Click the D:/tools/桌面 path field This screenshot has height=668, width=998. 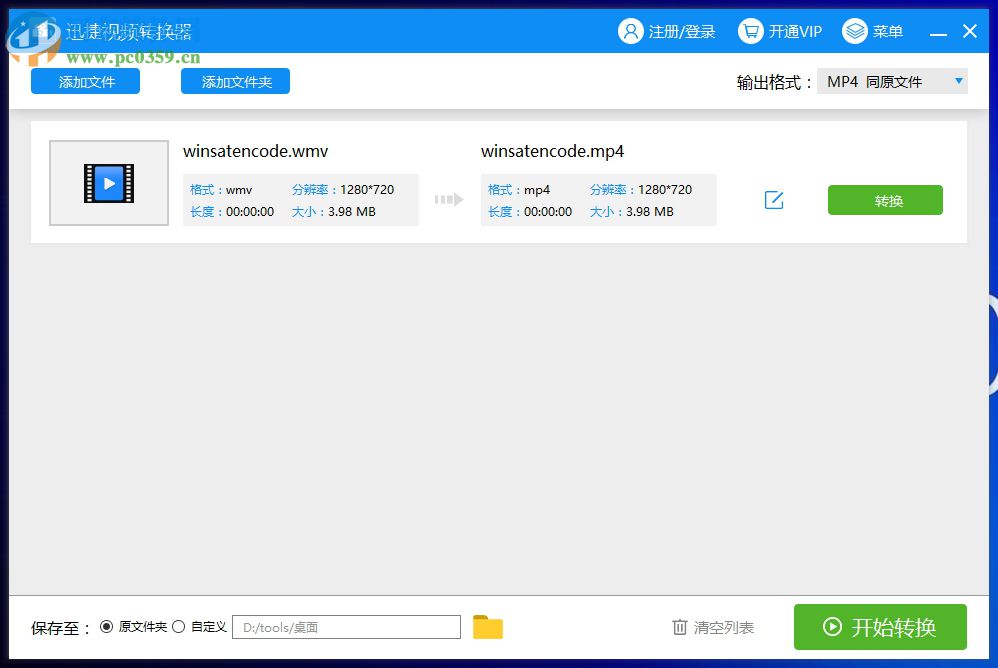(x=345, y=627)
